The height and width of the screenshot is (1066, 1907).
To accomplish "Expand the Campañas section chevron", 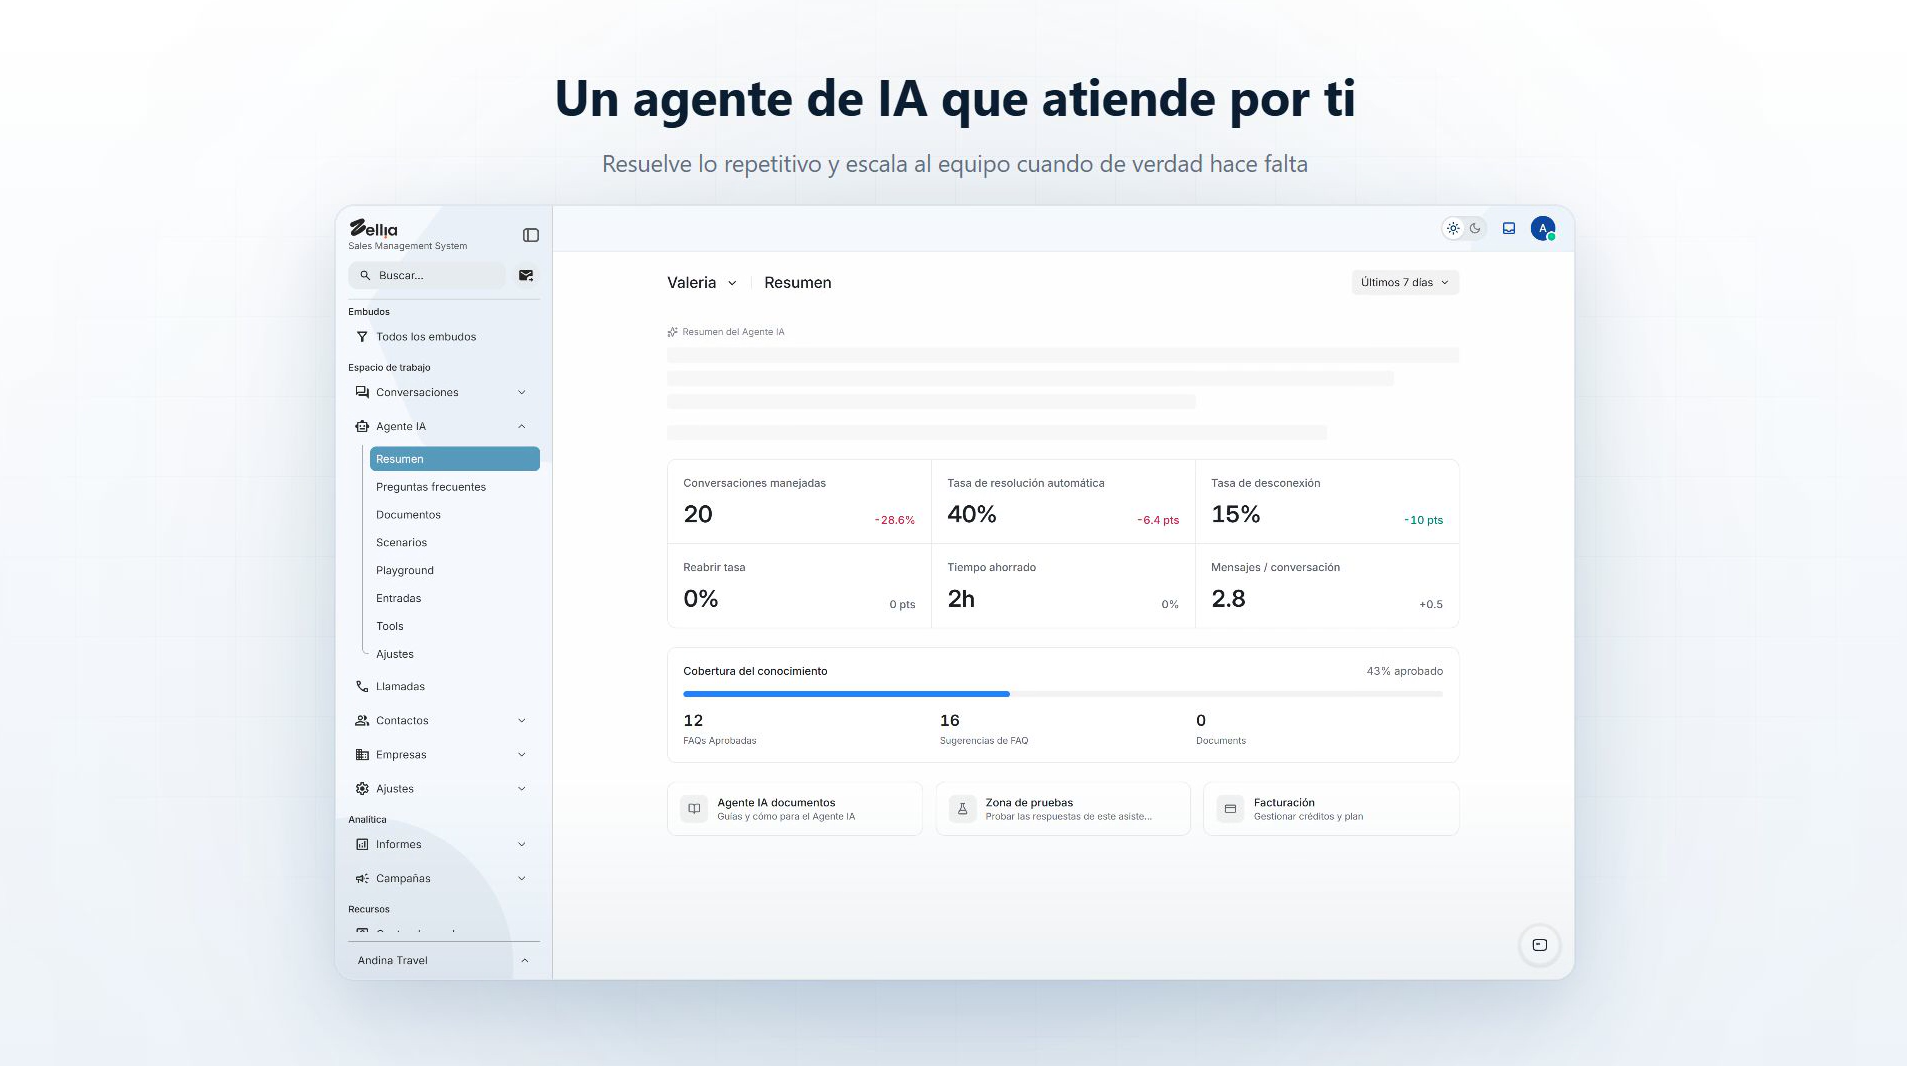I will tap(521, 878).
